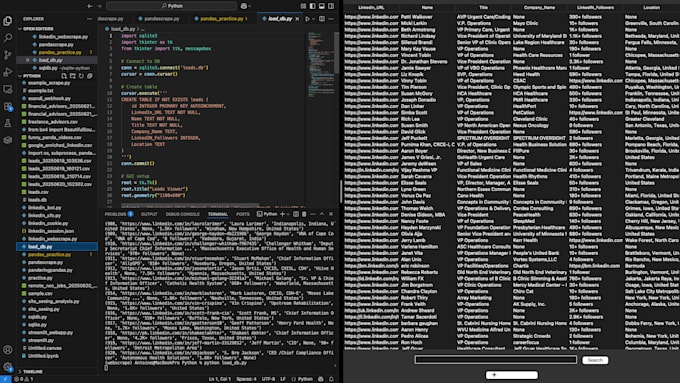Viewport: 680px width, 383px height.
Task: Open the run options dropdown beside the play icon
Action: click(314, 19)
